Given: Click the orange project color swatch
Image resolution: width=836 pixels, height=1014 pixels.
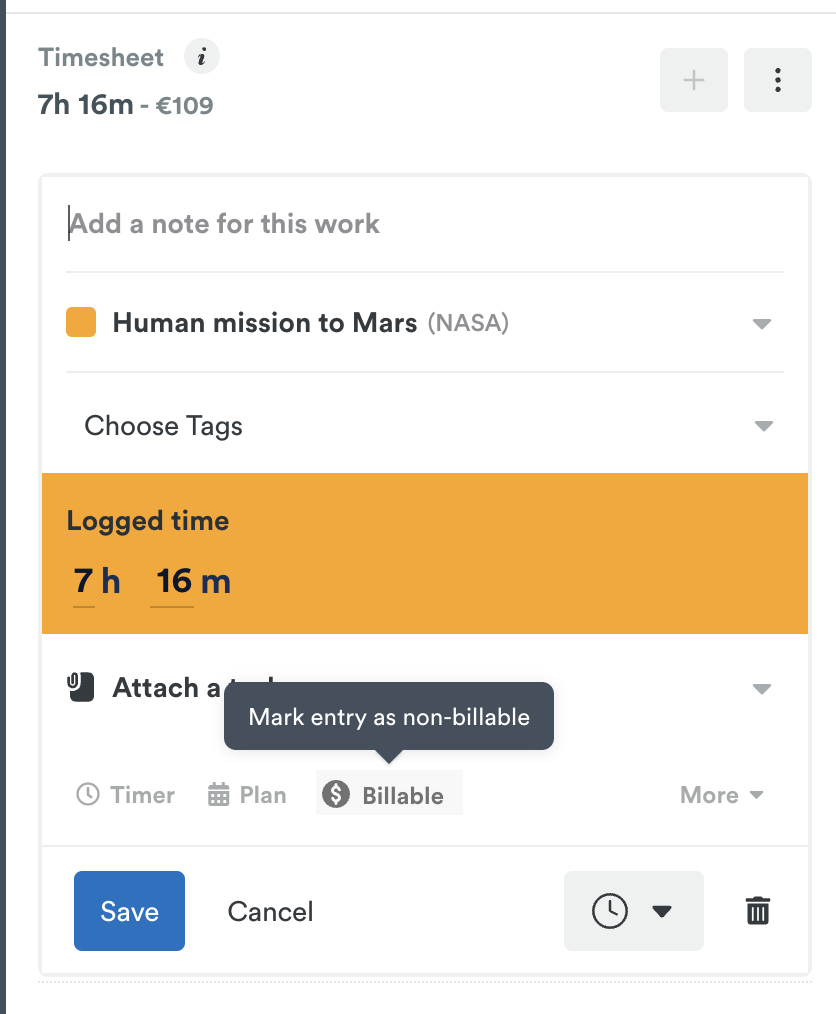Looking at the screenshot, I should 81,322.
